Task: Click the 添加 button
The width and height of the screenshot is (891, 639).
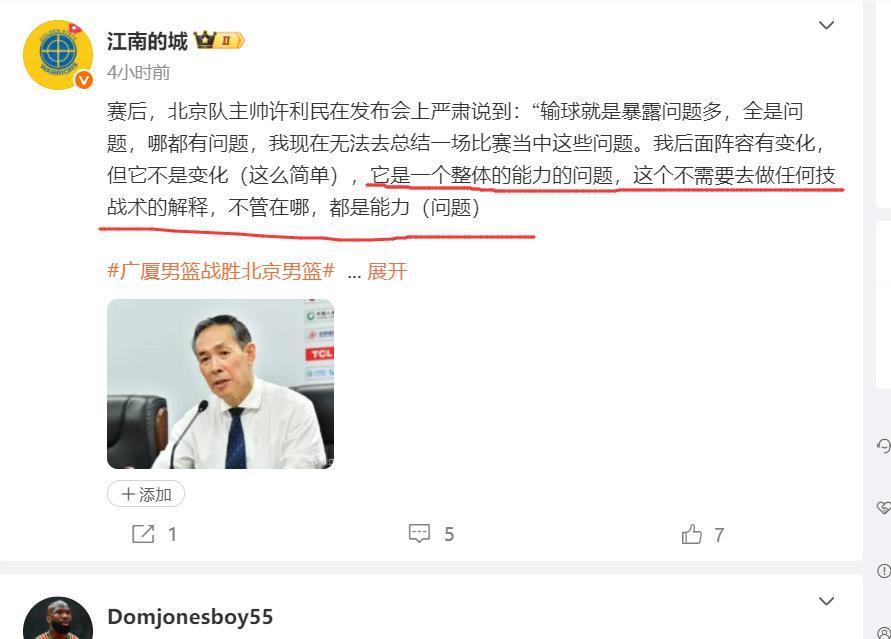Action: pyautogui.click(x=146, y=494)
